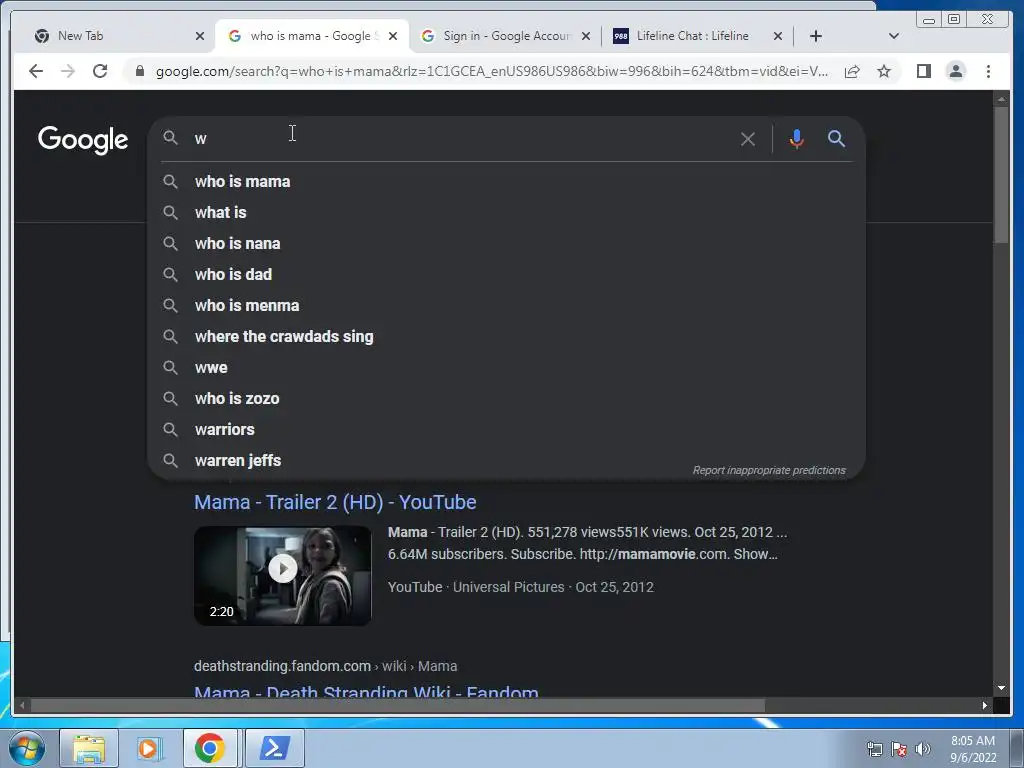Open 'Mama - Trailer 2 (HD) - YouTube' link

click(335, 502)
